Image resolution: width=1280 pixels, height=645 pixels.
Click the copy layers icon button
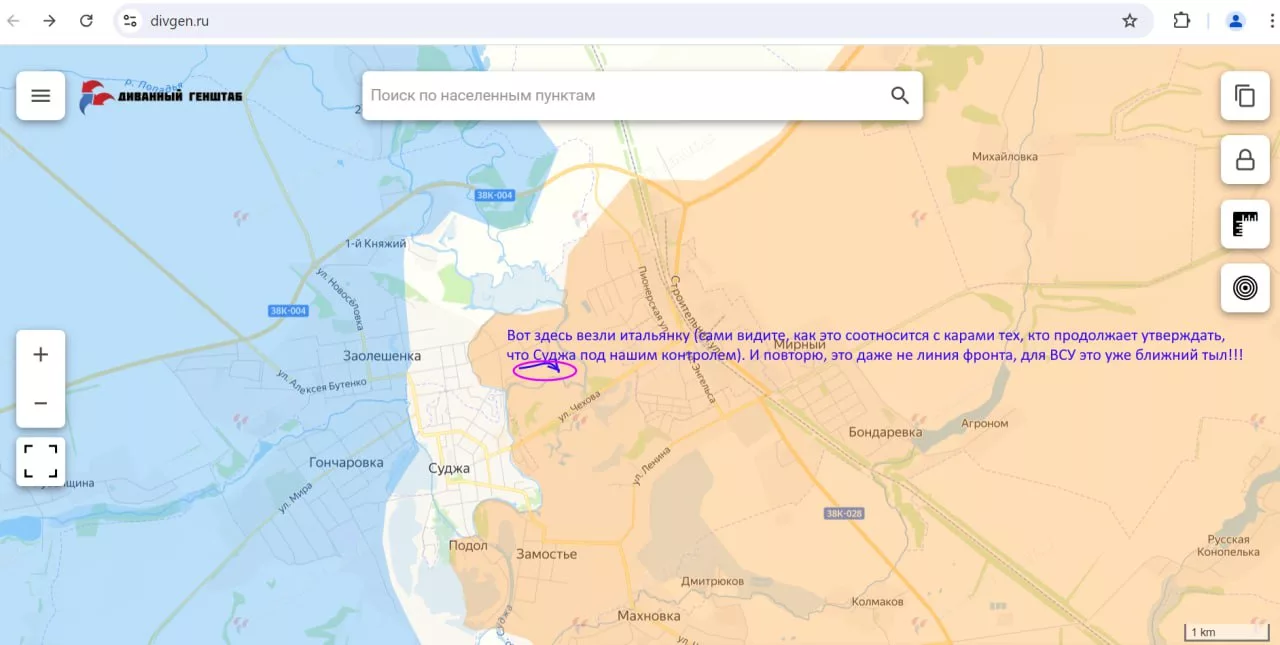[x=1245, y=96]
